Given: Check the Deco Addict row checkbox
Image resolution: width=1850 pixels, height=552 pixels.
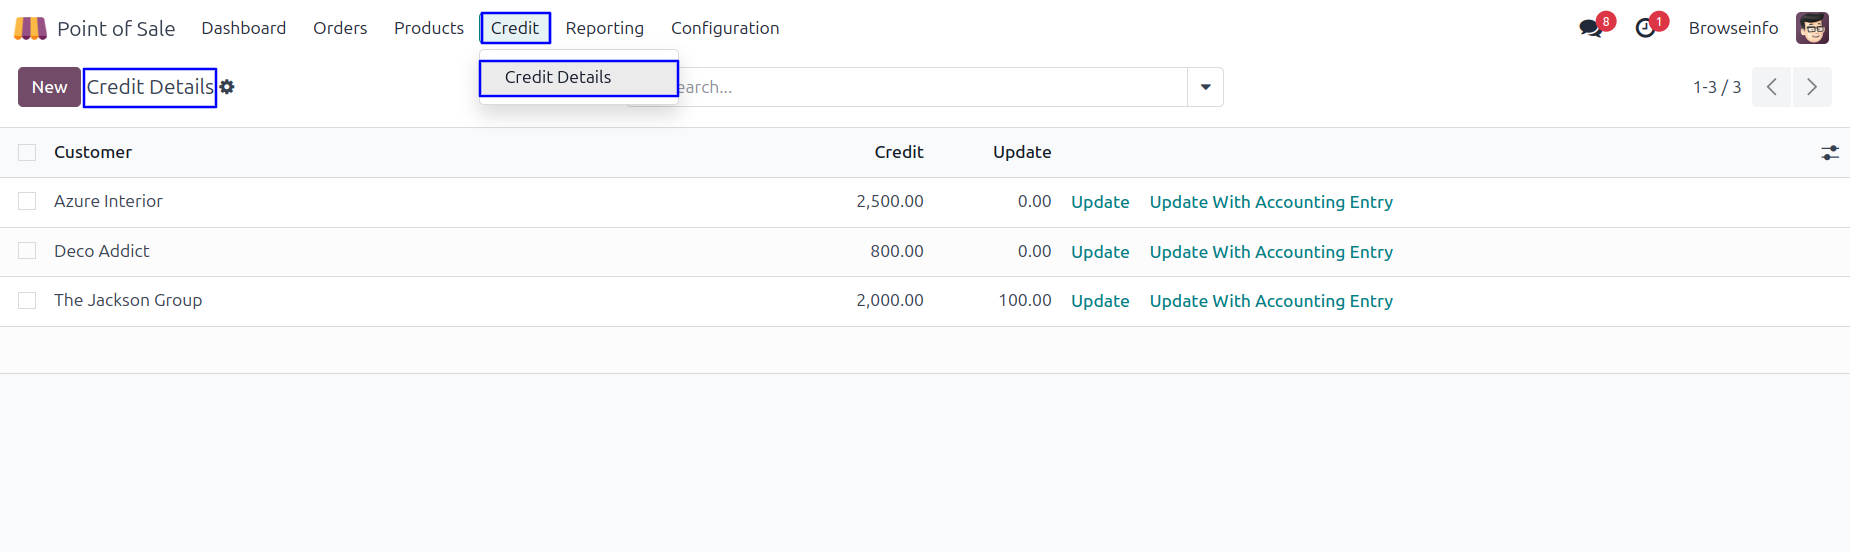Looking at the screenshot, I should tap(27, 251).
